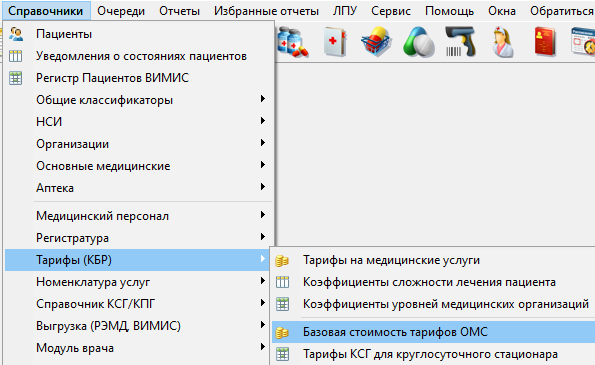
Task: Select Уведомления о состояниях пациентов entry
Action: coord(139,56)
